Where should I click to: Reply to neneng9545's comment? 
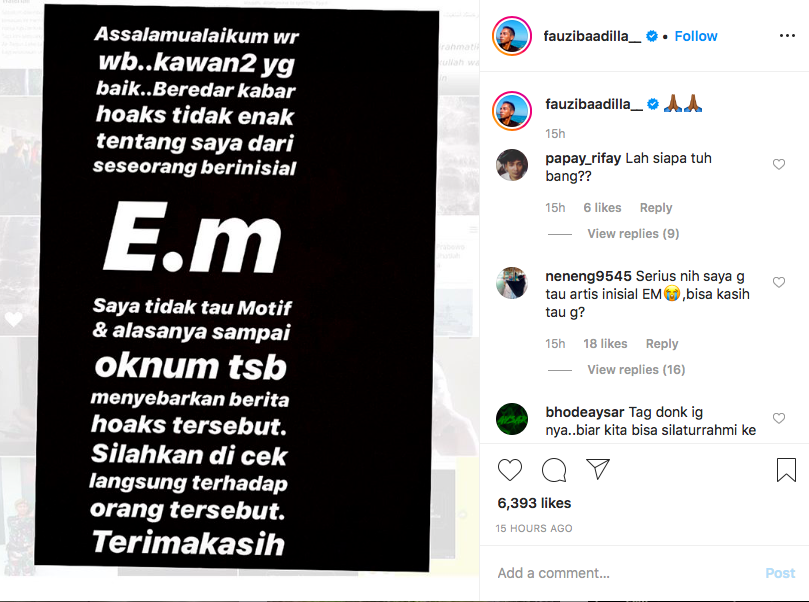662,344
